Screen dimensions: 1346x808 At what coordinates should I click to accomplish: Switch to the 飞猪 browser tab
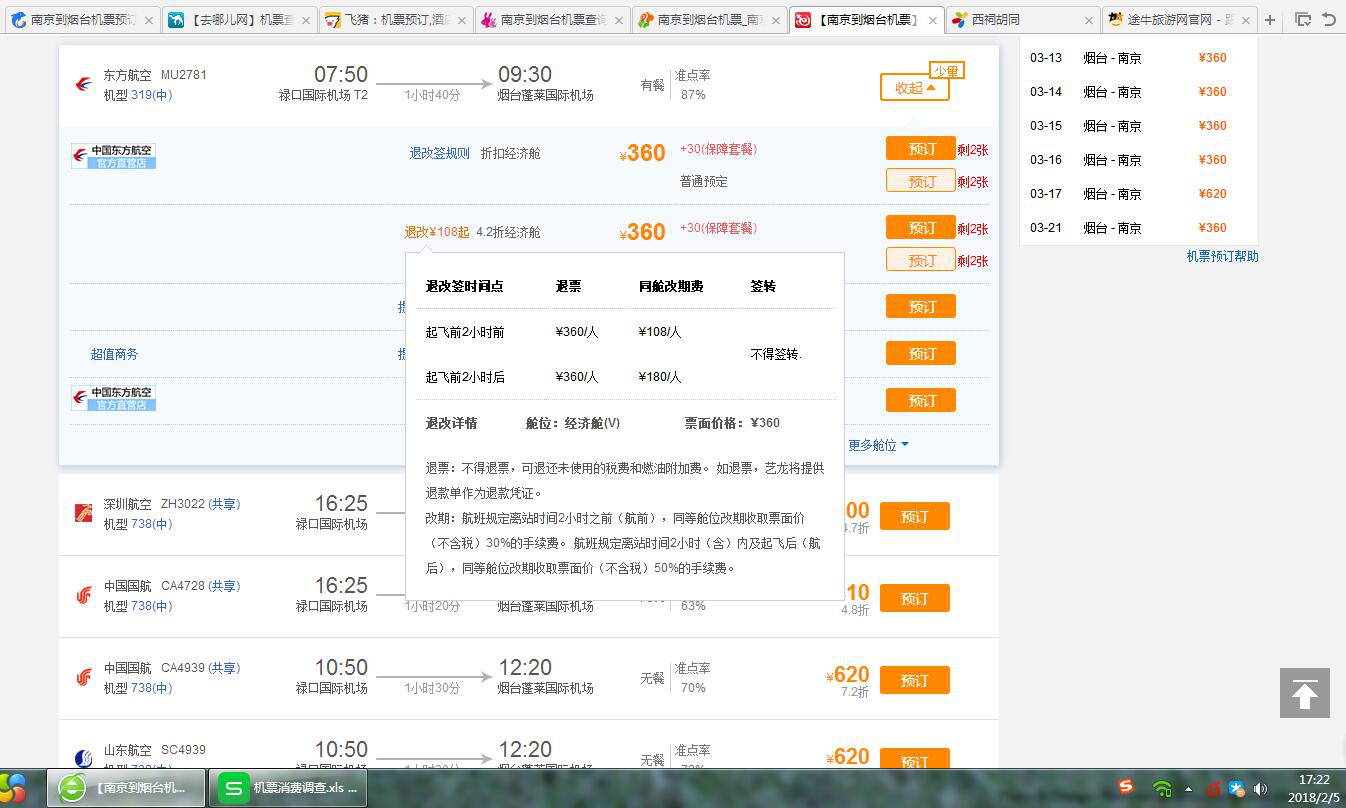(390, 19)
